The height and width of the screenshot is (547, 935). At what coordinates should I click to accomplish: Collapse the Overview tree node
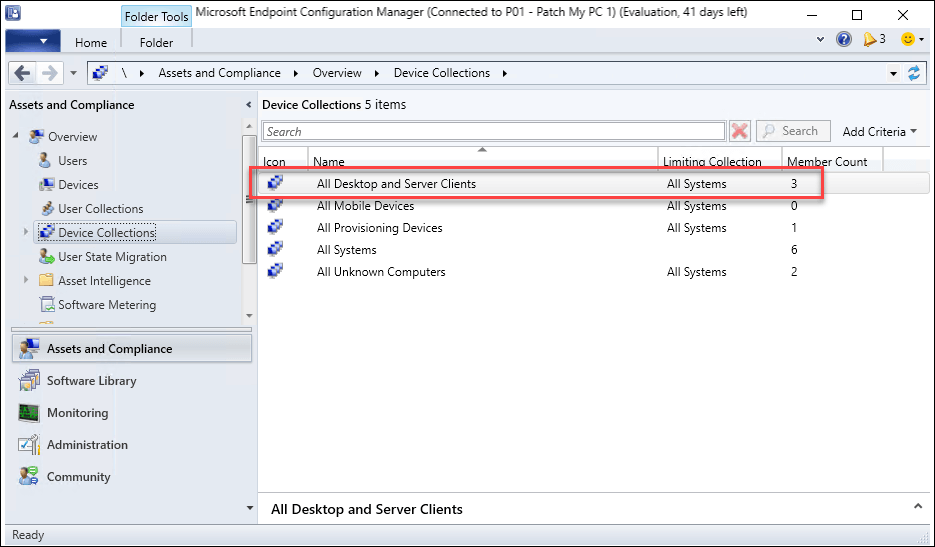tap(16, 135)
